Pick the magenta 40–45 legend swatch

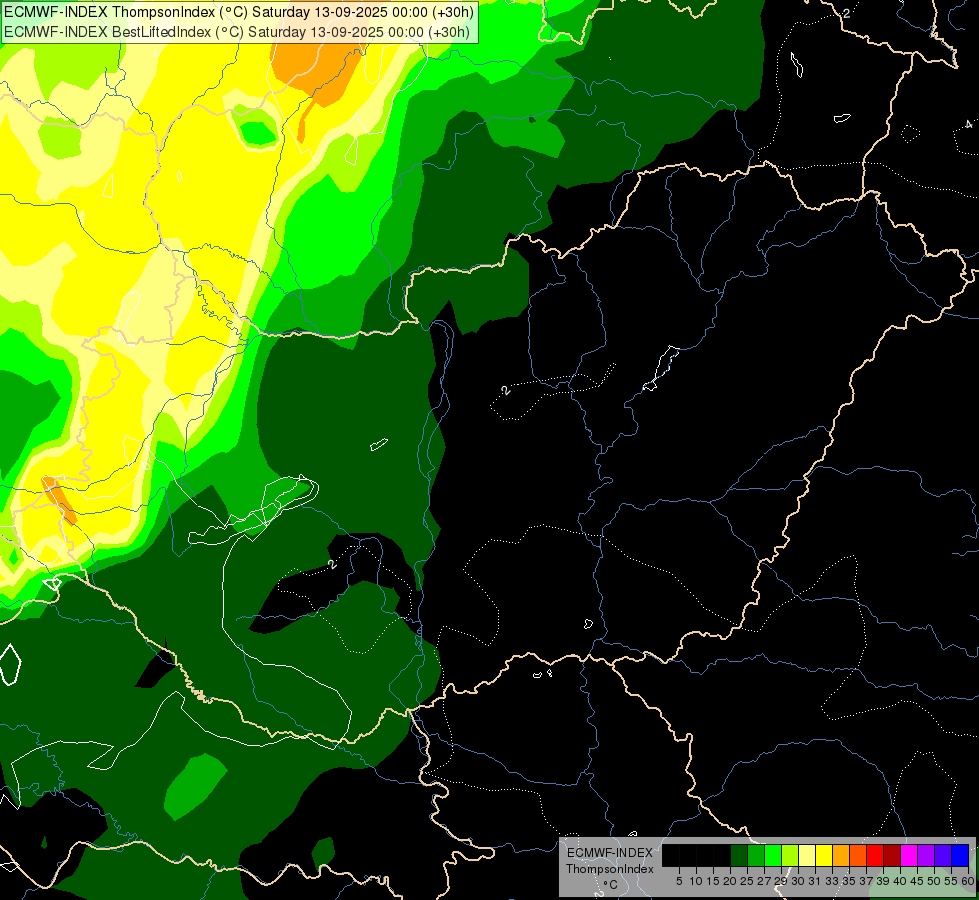(x=908, y=856)
